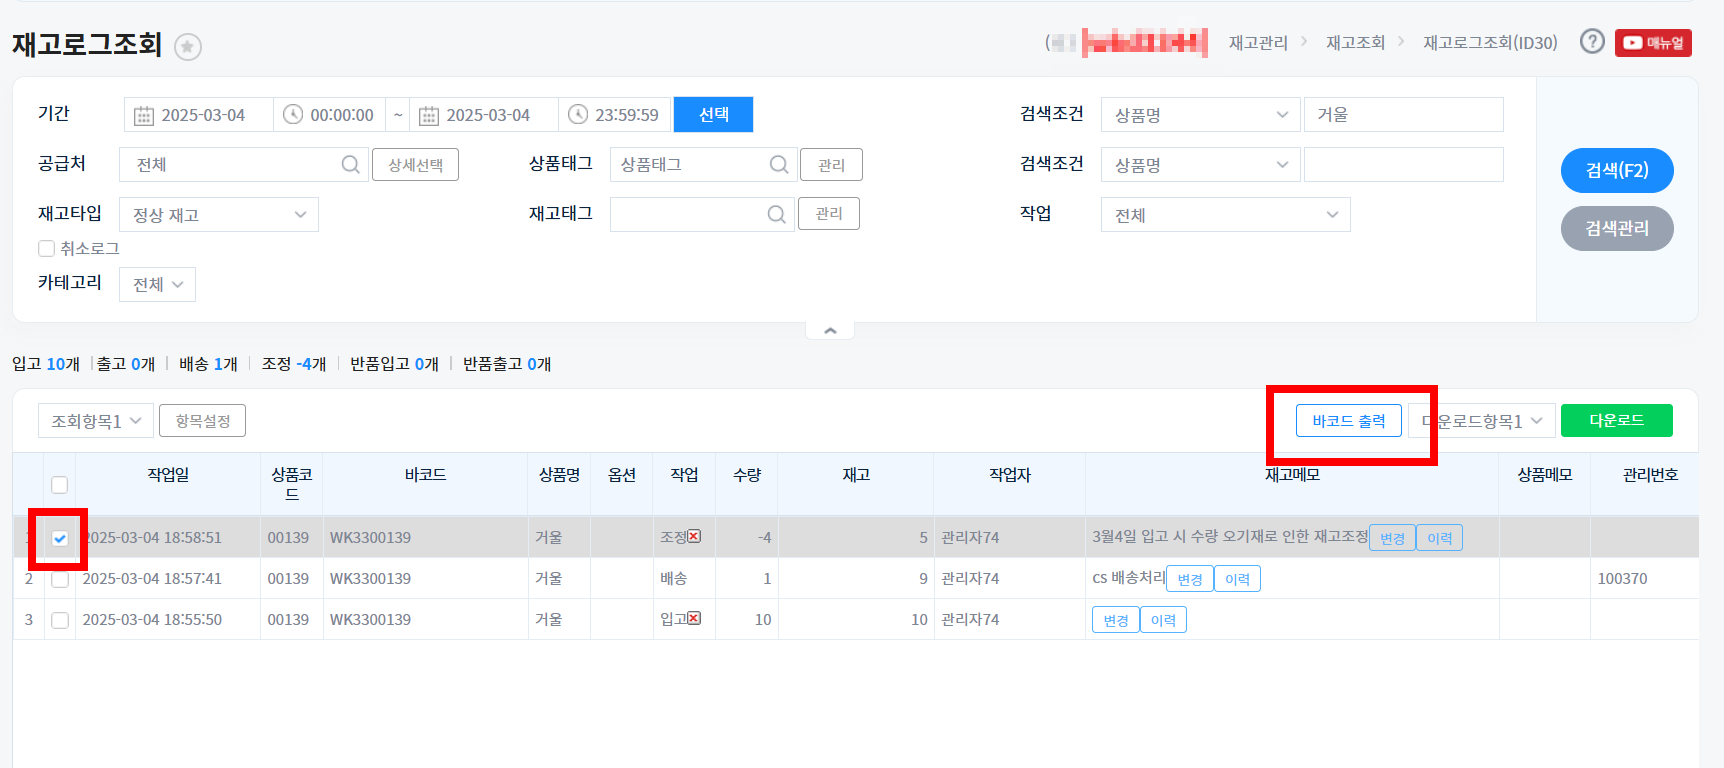This screenshot has height=768, width=1724.
Task: Click the red X icon beside 조정
Action: tap(694, 537)
